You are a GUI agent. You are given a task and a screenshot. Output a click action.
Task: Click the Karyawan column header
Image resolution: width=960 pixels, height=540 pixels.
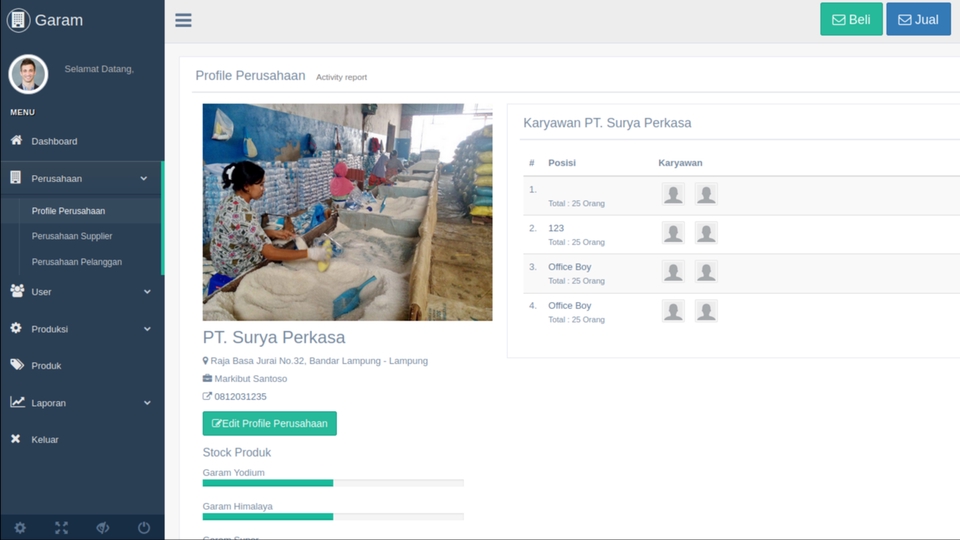click(x=680, y=163)
